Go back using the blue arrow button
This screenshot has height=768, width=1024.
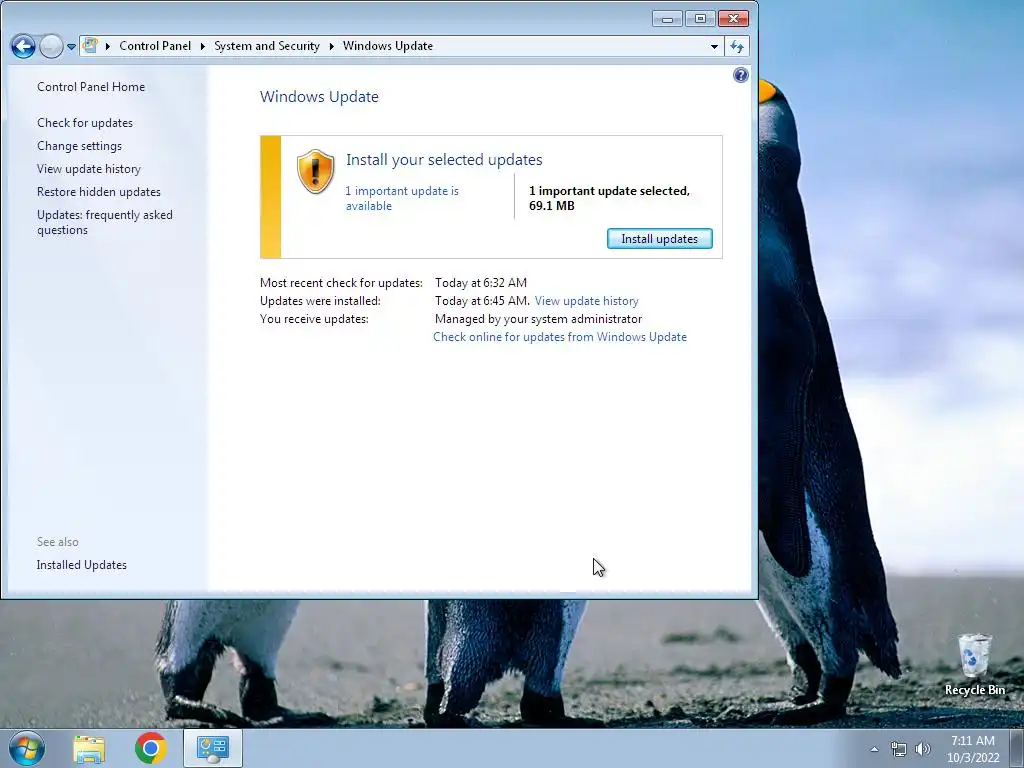coord(23,46)
